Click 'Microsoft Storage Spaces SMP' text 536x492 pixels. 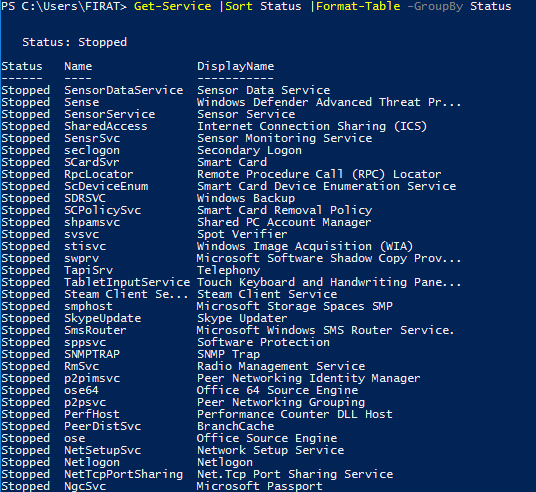[x=295, y=306]
